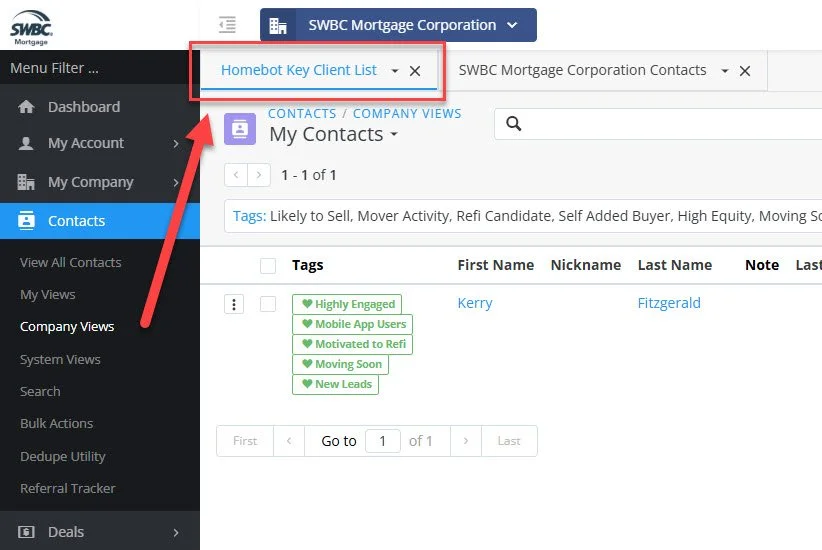Open the row actions menu for Kerry

(234, 304)
